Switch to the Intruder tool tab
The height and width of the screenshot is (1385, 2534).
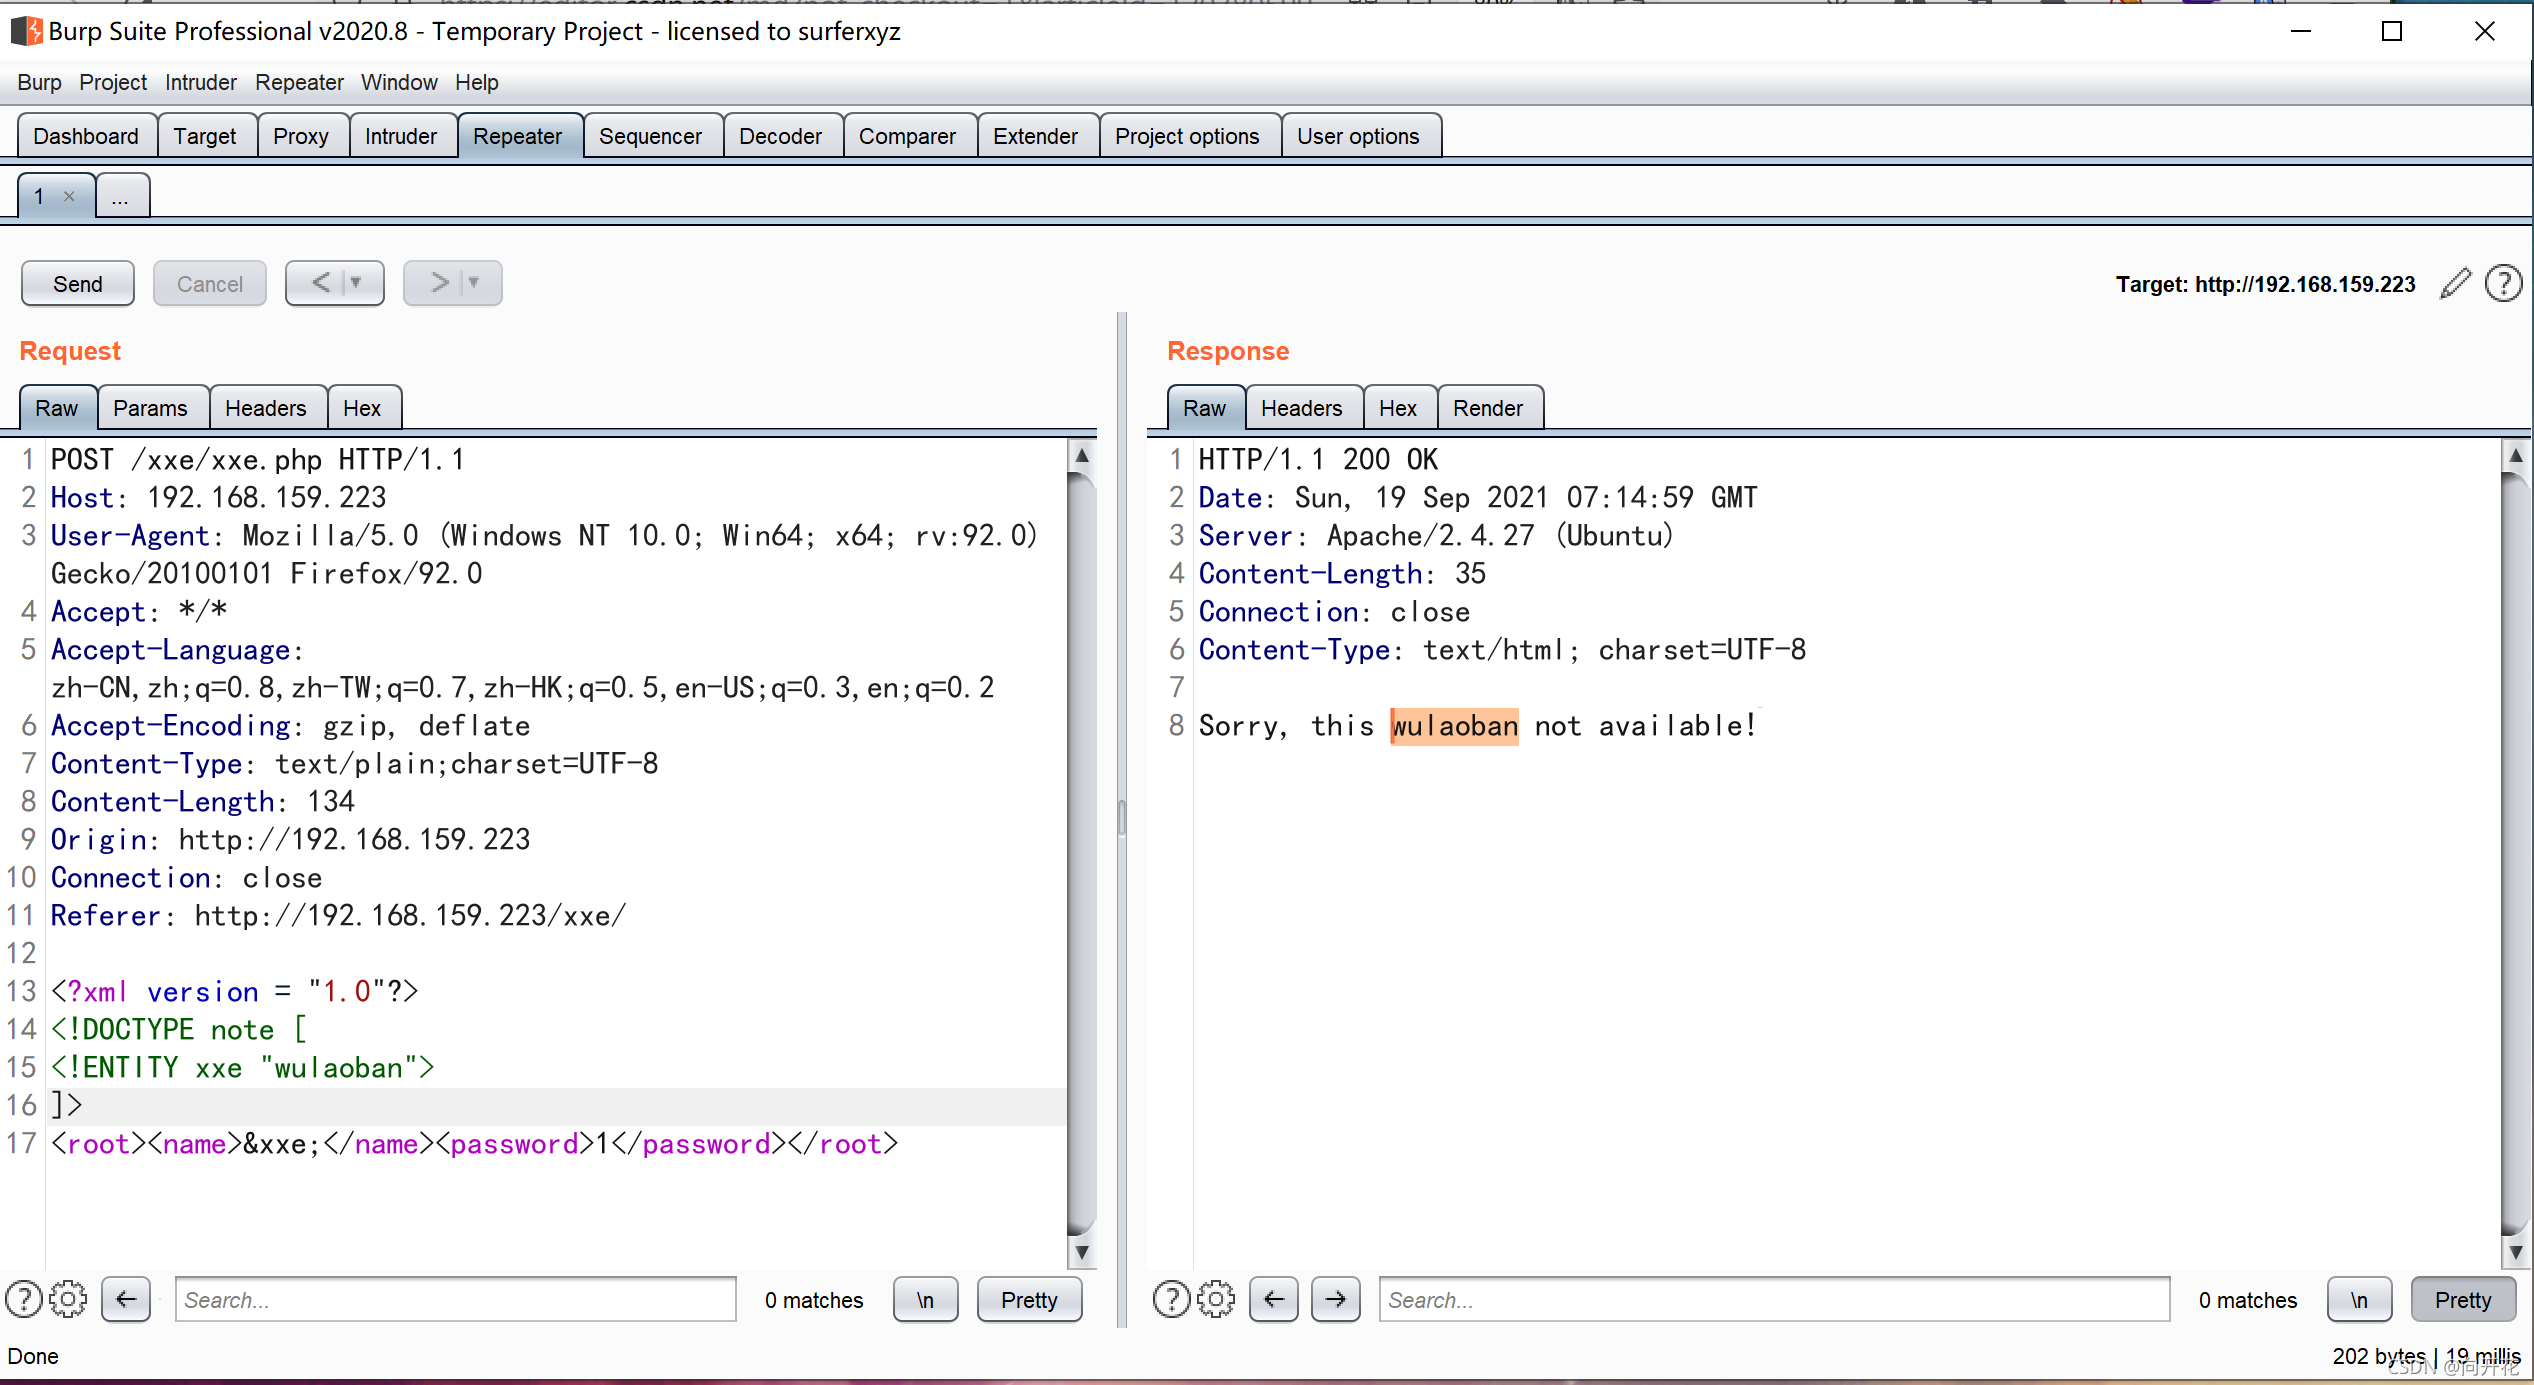click(x=400, y=136)
